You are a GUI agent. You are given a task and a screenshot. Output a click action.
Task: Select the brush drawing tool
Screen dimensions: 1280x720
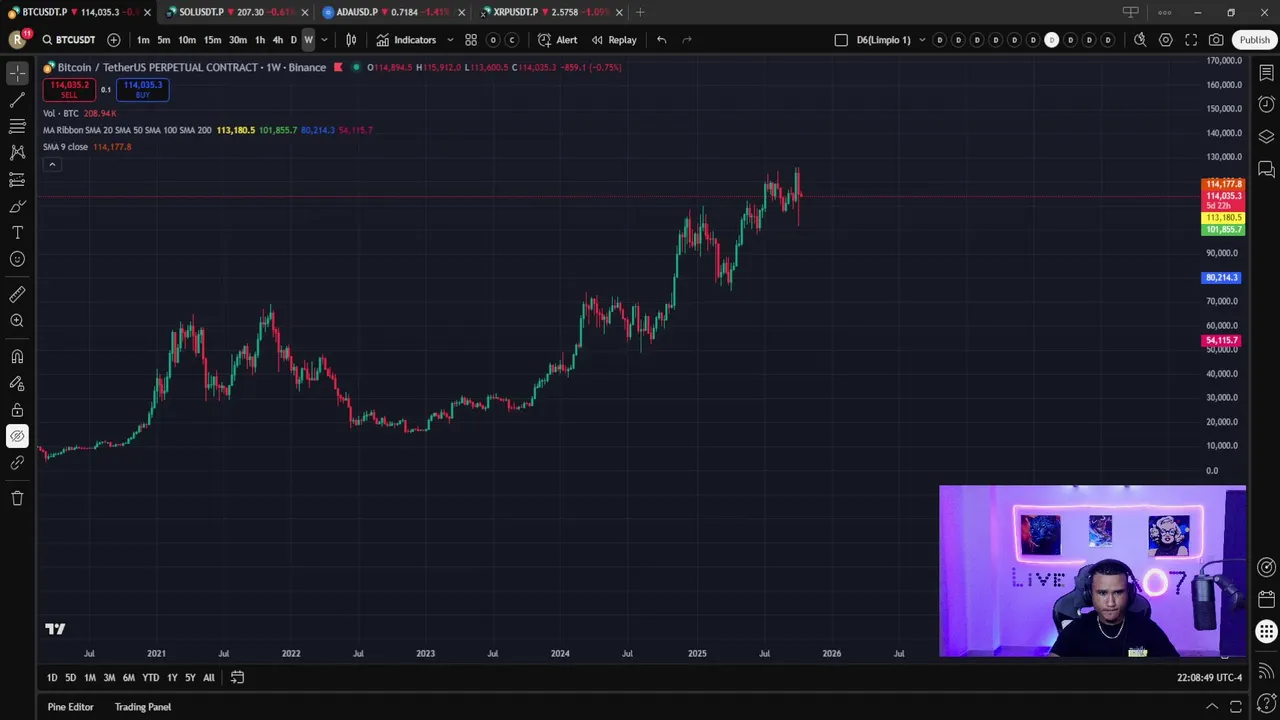pyautogui.click(x=17, y=206)
